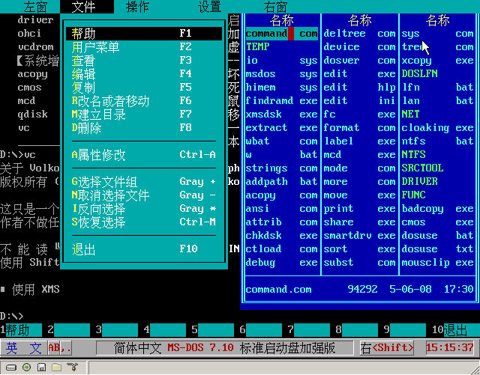Screen dimensions: 480x375
Task: Open the 操作 menu
Action: [137, 7]
